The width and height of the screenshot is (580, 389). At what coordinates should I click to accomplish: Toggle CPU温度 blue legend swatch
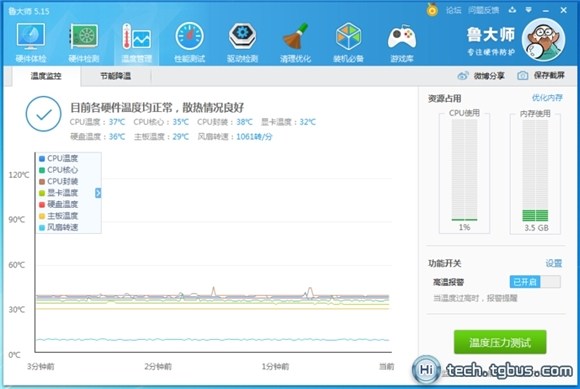tap(42, 159)
